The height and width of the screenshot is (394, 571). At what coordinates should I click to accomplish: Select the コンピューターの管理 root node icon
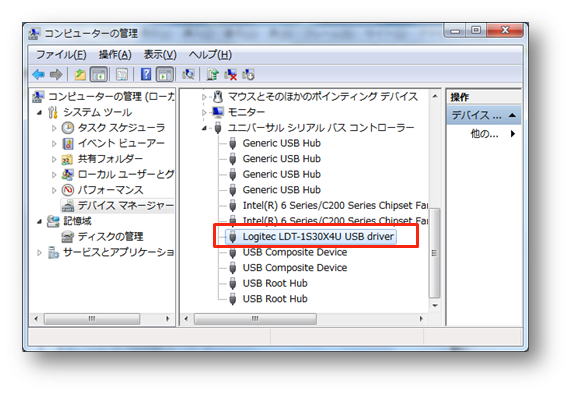click(38, 96)
